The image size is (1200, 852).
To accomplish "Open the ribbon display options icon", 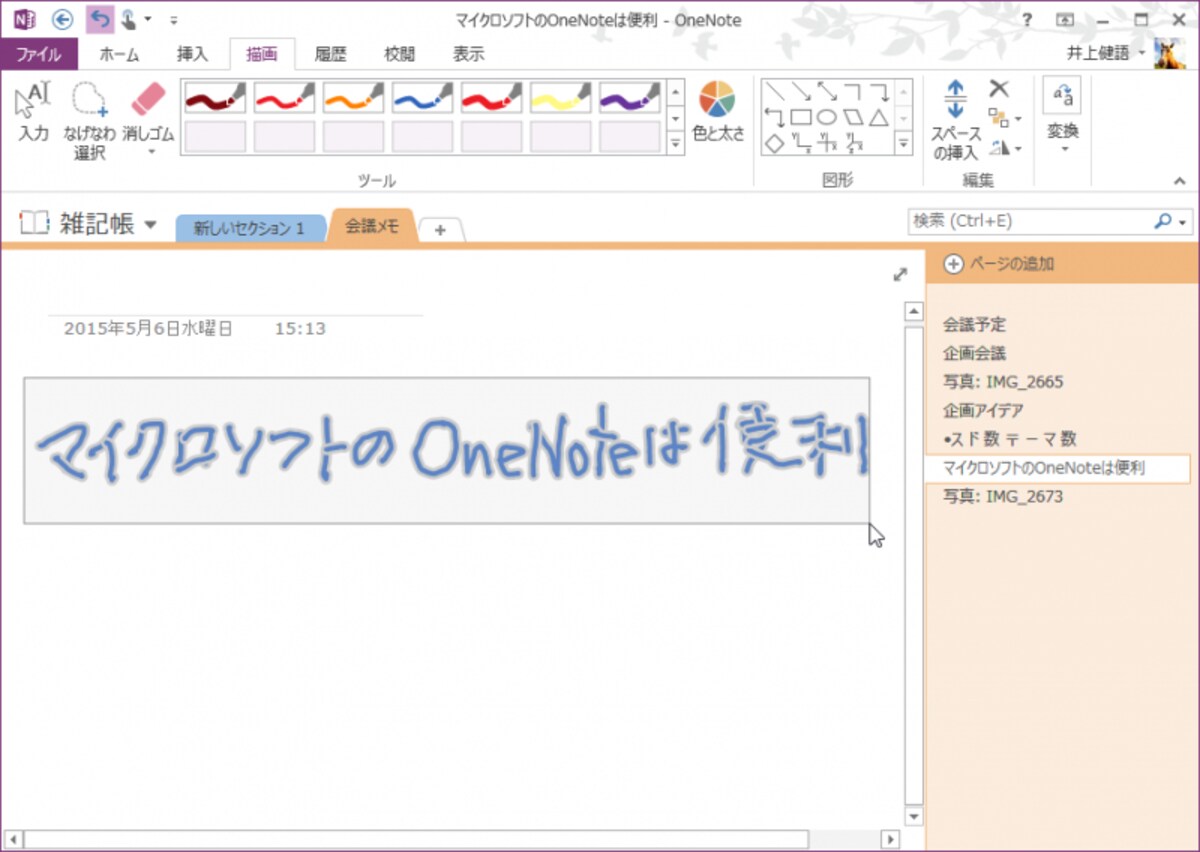I will coord(1065,20).
